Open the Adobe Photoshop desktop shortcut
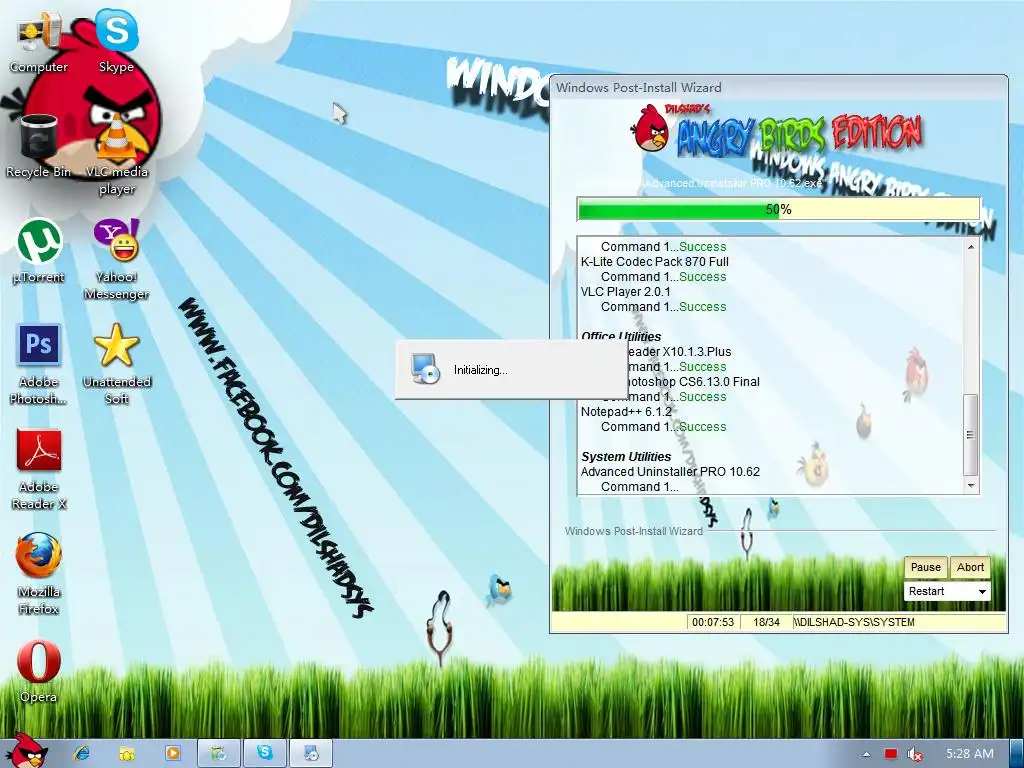1024x768 pixels. click(x=38, y=364)
